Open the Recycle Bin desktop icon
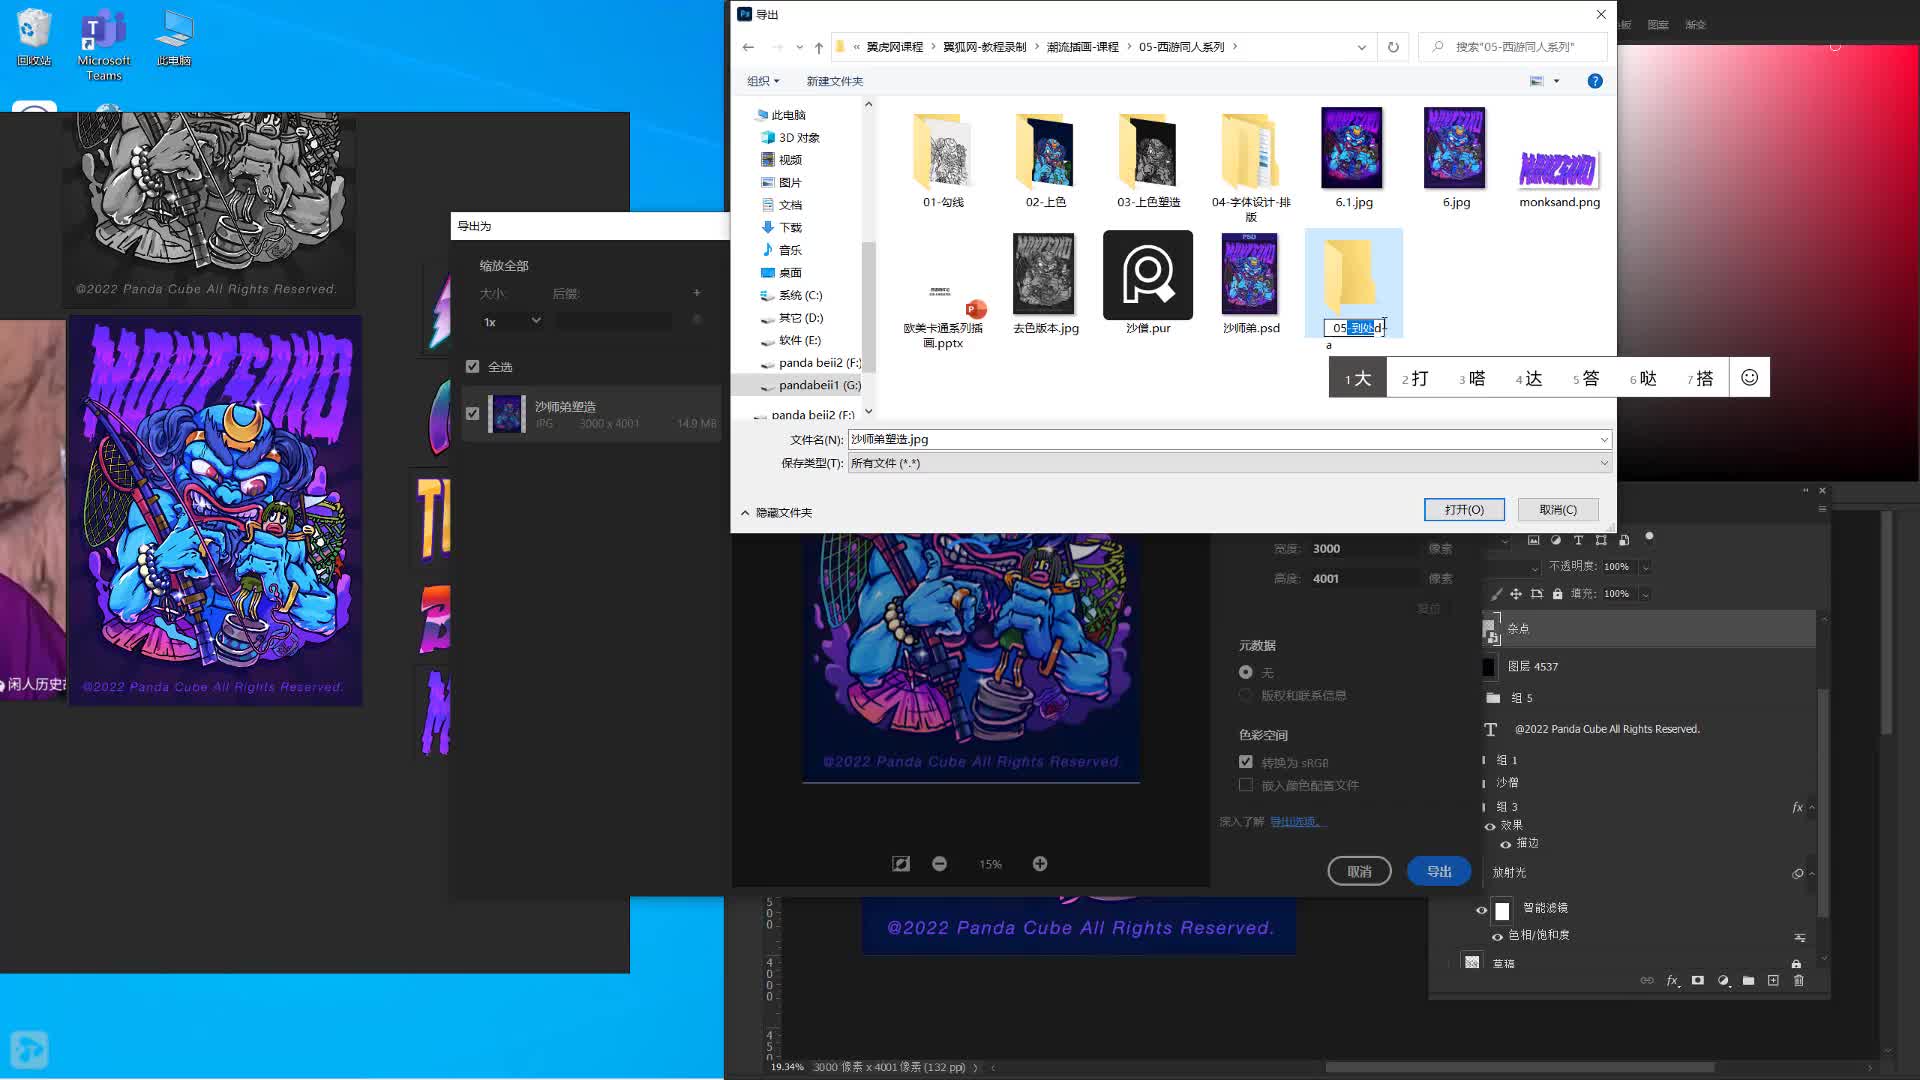 pyautogui.click(x=33, y=38)
